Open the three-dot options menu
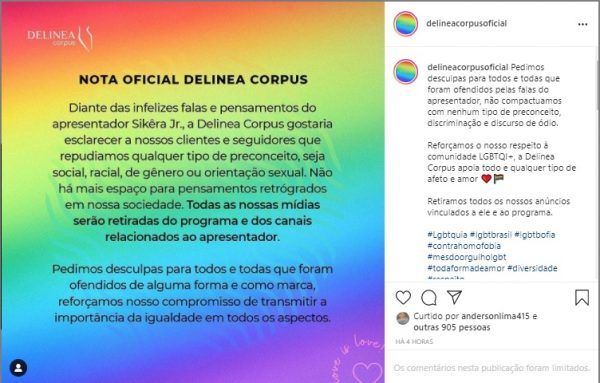The width and height of the screenshot is (600, 383). (x=582, y=24)
